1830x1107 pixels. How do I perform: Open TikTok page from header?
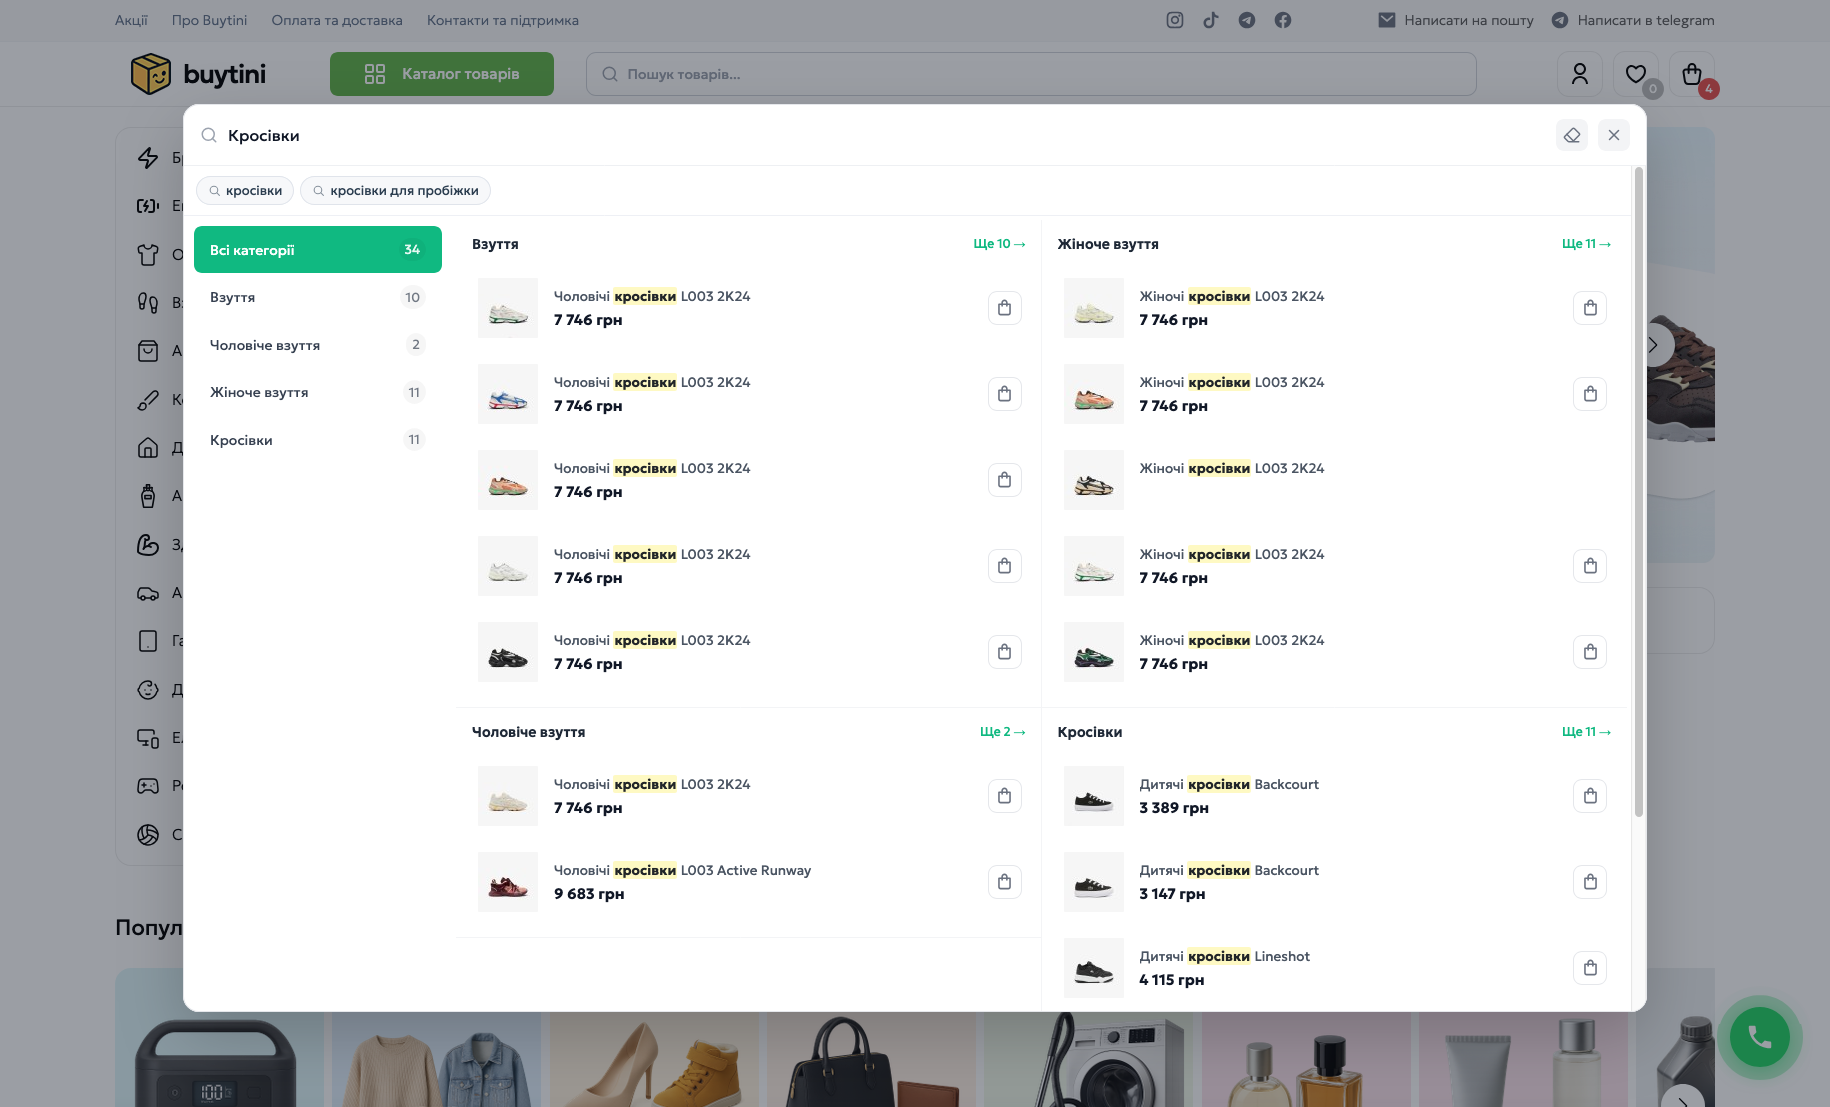pos(1211,20)
